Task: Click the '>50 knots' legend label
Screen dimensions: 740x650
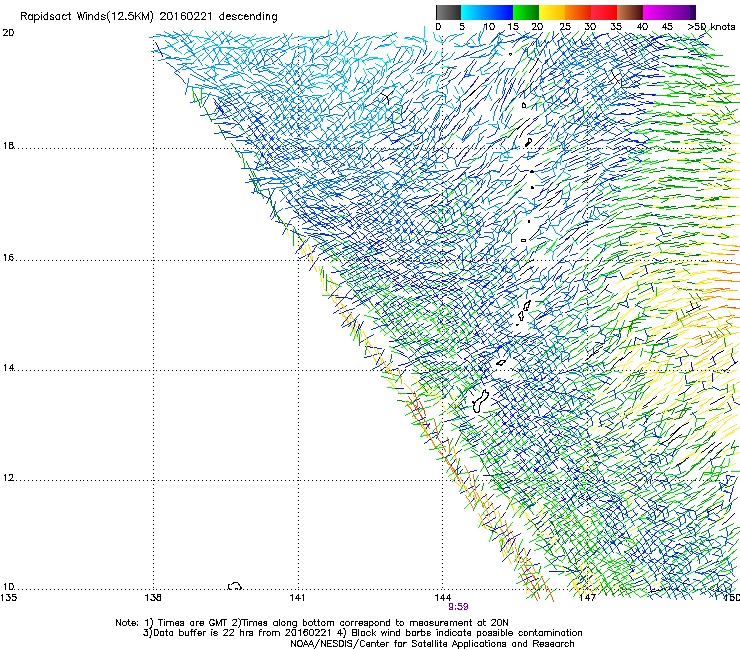Action: point(711,27)
